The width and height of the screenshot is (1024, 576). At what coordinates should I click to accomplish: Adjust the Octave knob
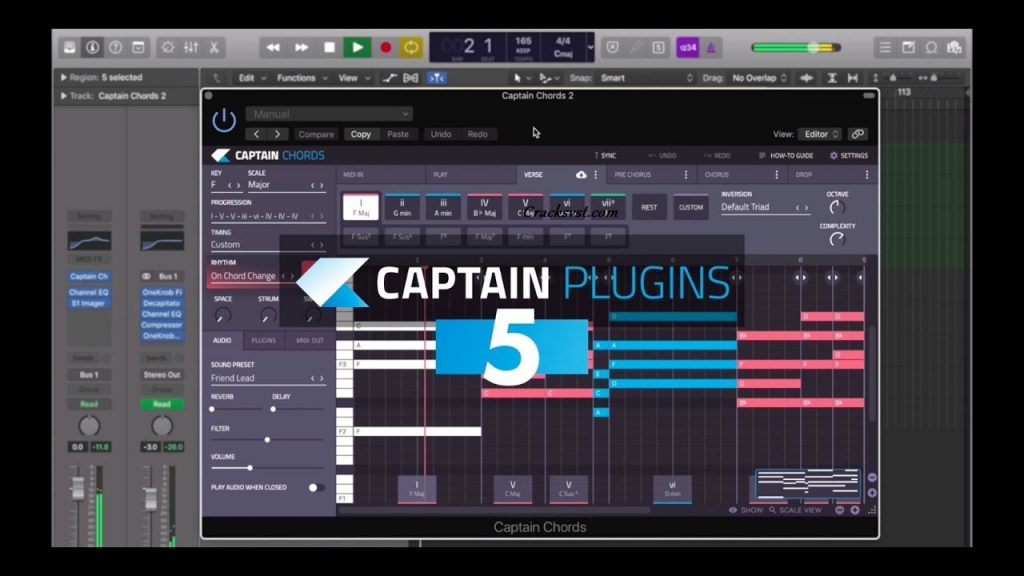(x=837, y=208)
